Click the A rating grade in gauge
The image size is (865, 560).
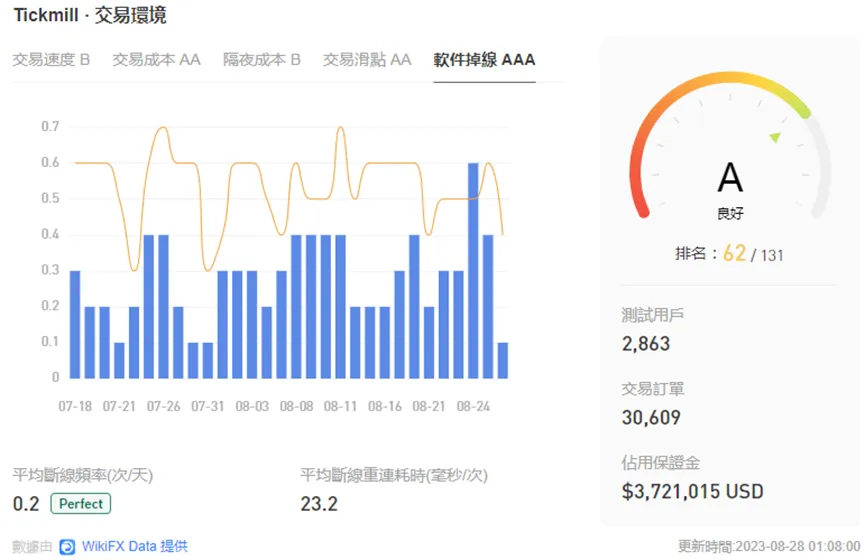click(730, 177)
